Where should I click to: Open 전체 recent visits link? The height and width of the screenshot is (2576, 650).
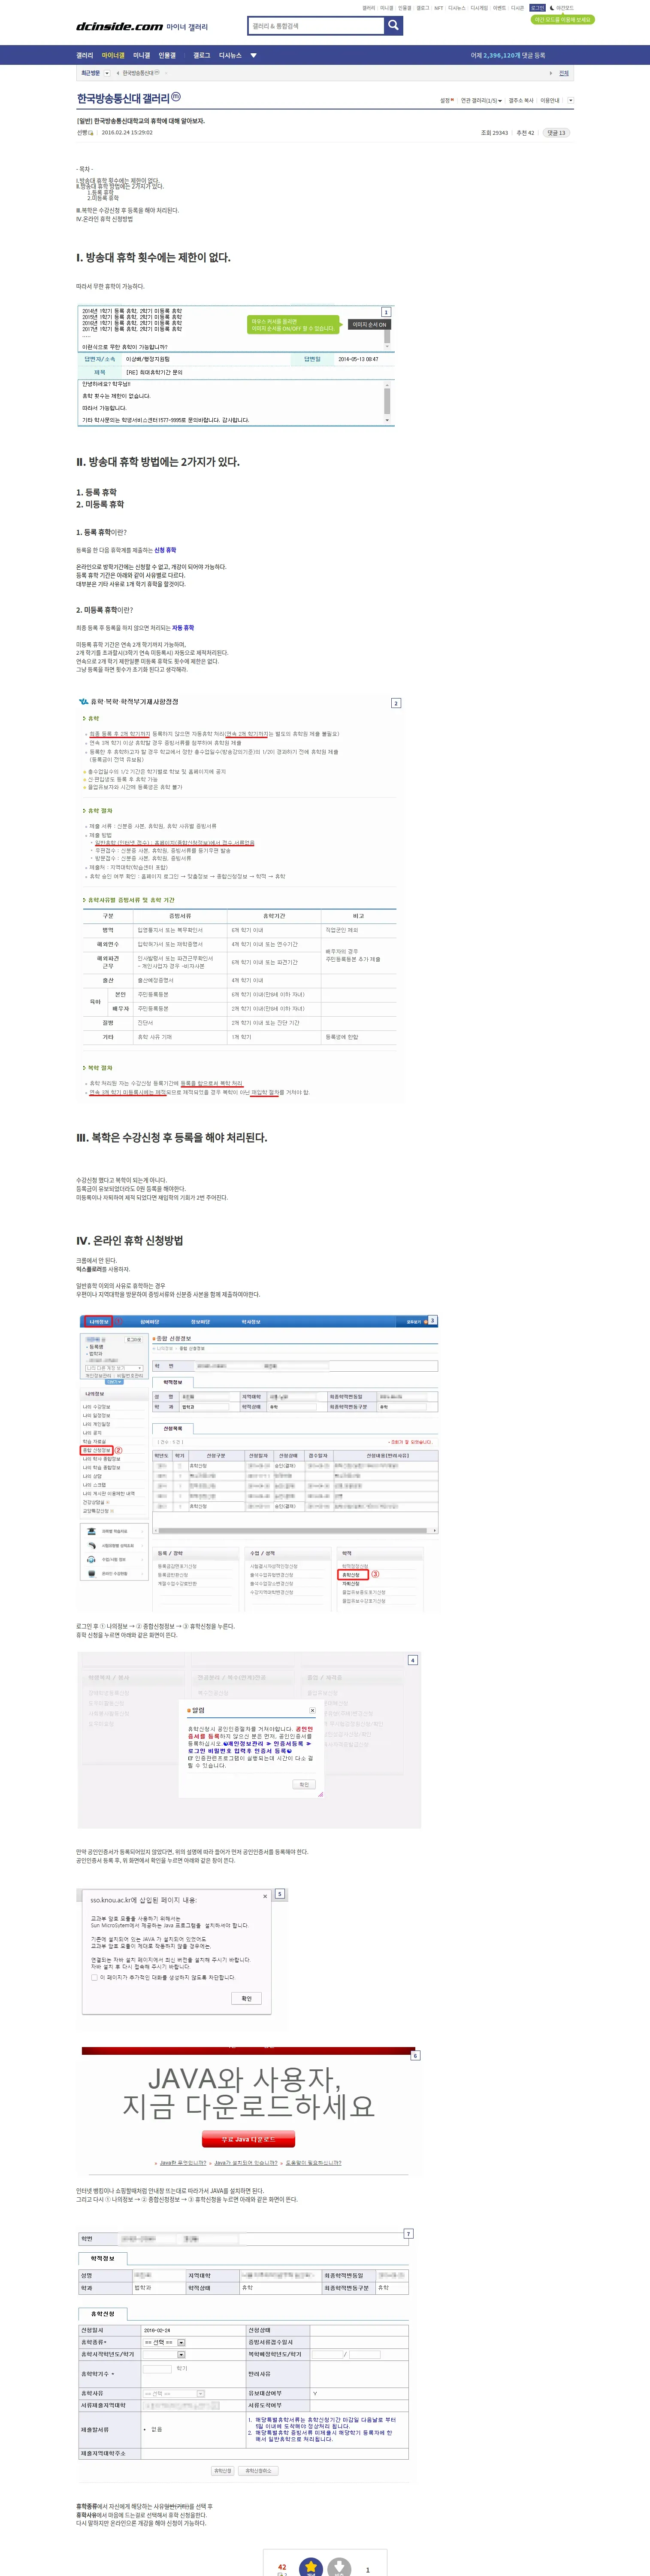point(564,73)
